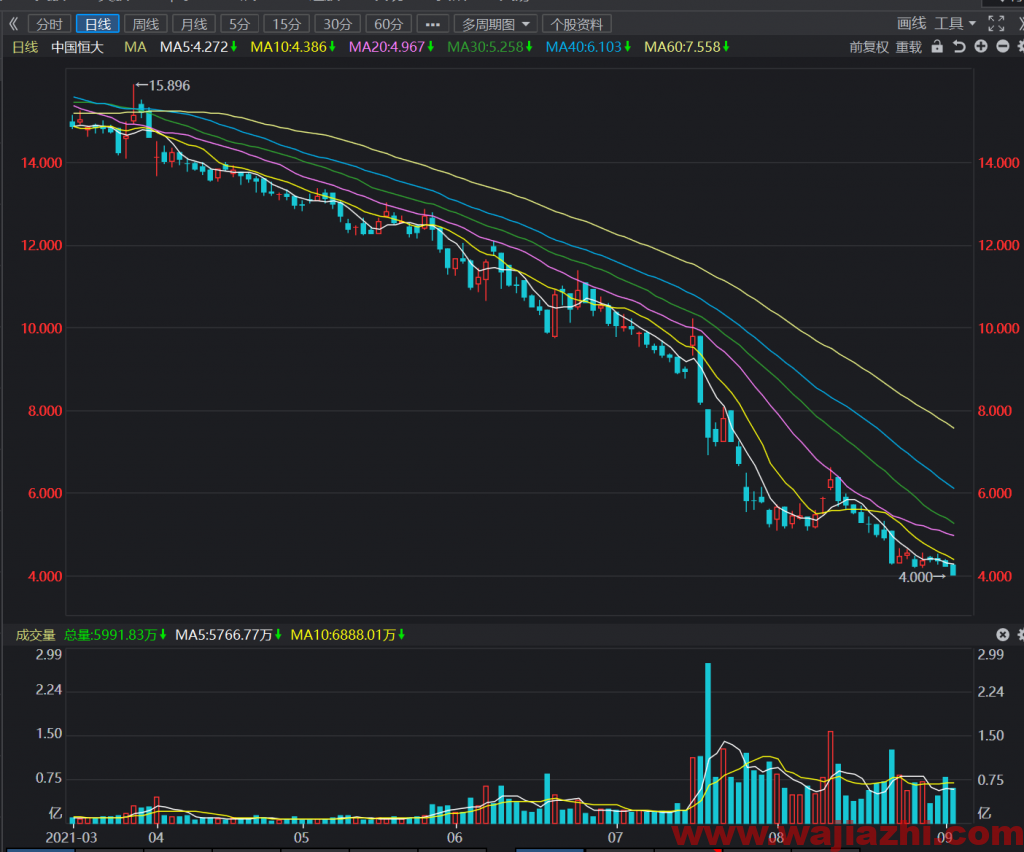Expand the 工具 tools dropdown
This screenshot has height=852, width=1024.
(x=955, y=24)
